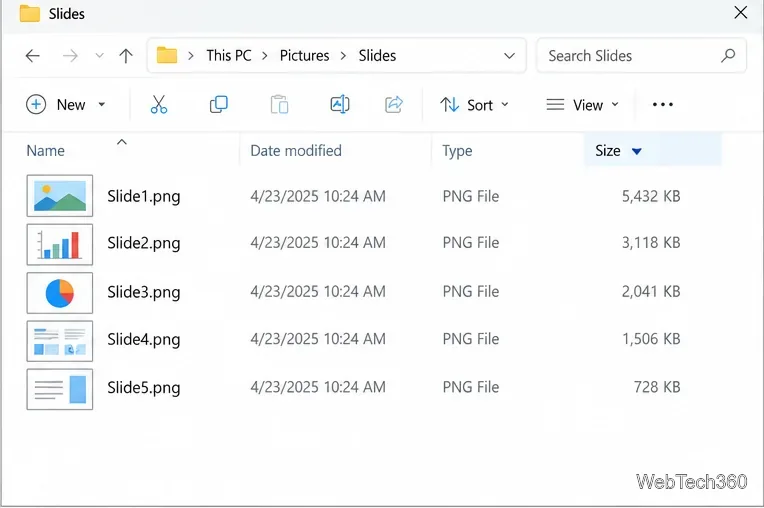
Task: Open the New item dropdown
Action: 65,104
